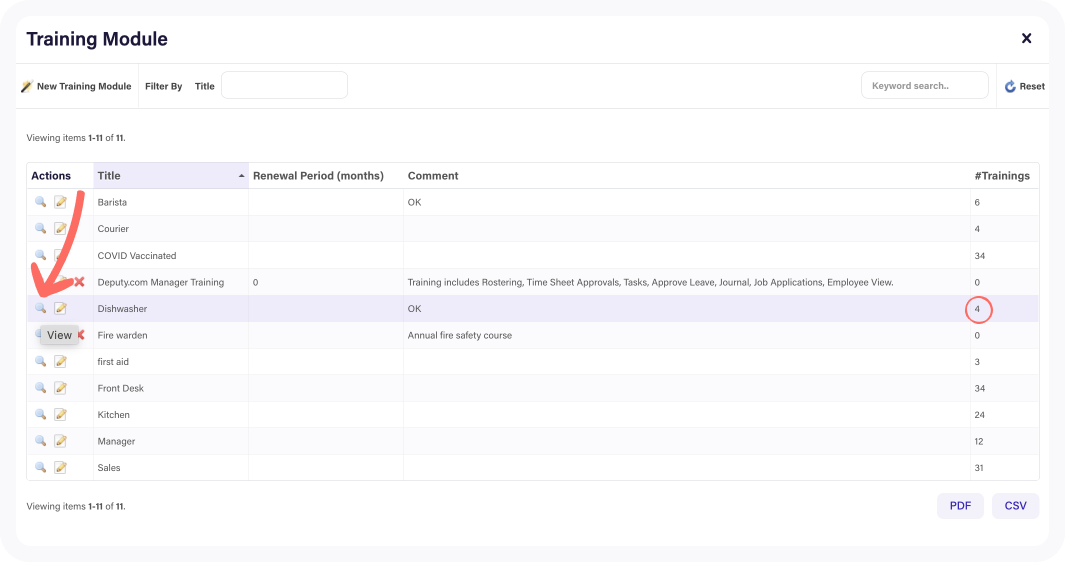Viewport: 1065px width, 562px height.
Task: Focus the Title filter field
Action: [285, 86]
